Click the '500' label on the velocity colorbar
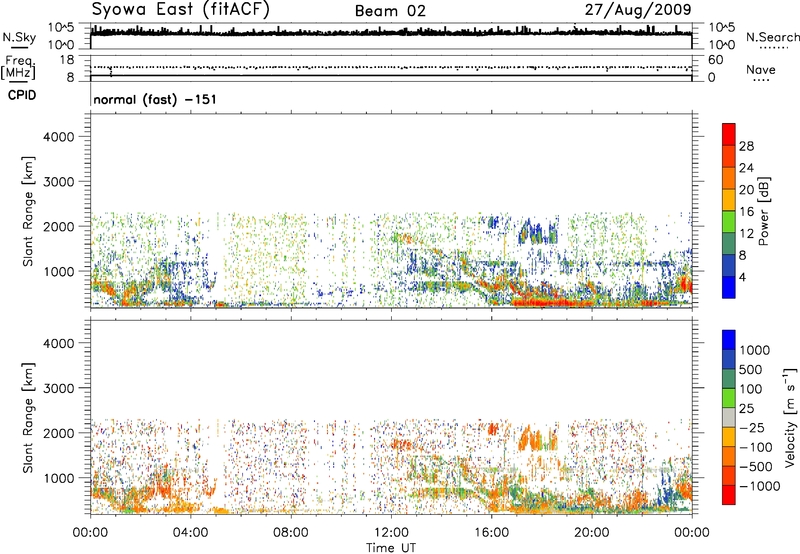 pos(751,370)
